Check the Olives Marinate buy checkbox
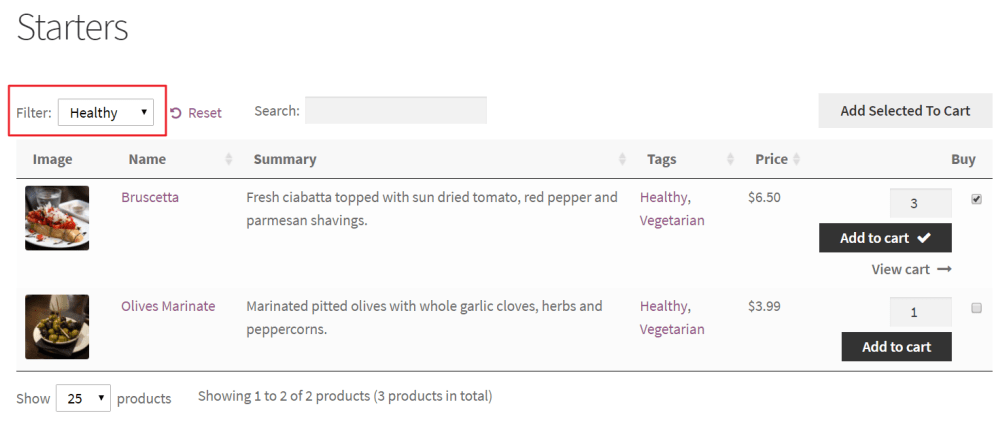The image size is (1000, 430). pos(976,308)
